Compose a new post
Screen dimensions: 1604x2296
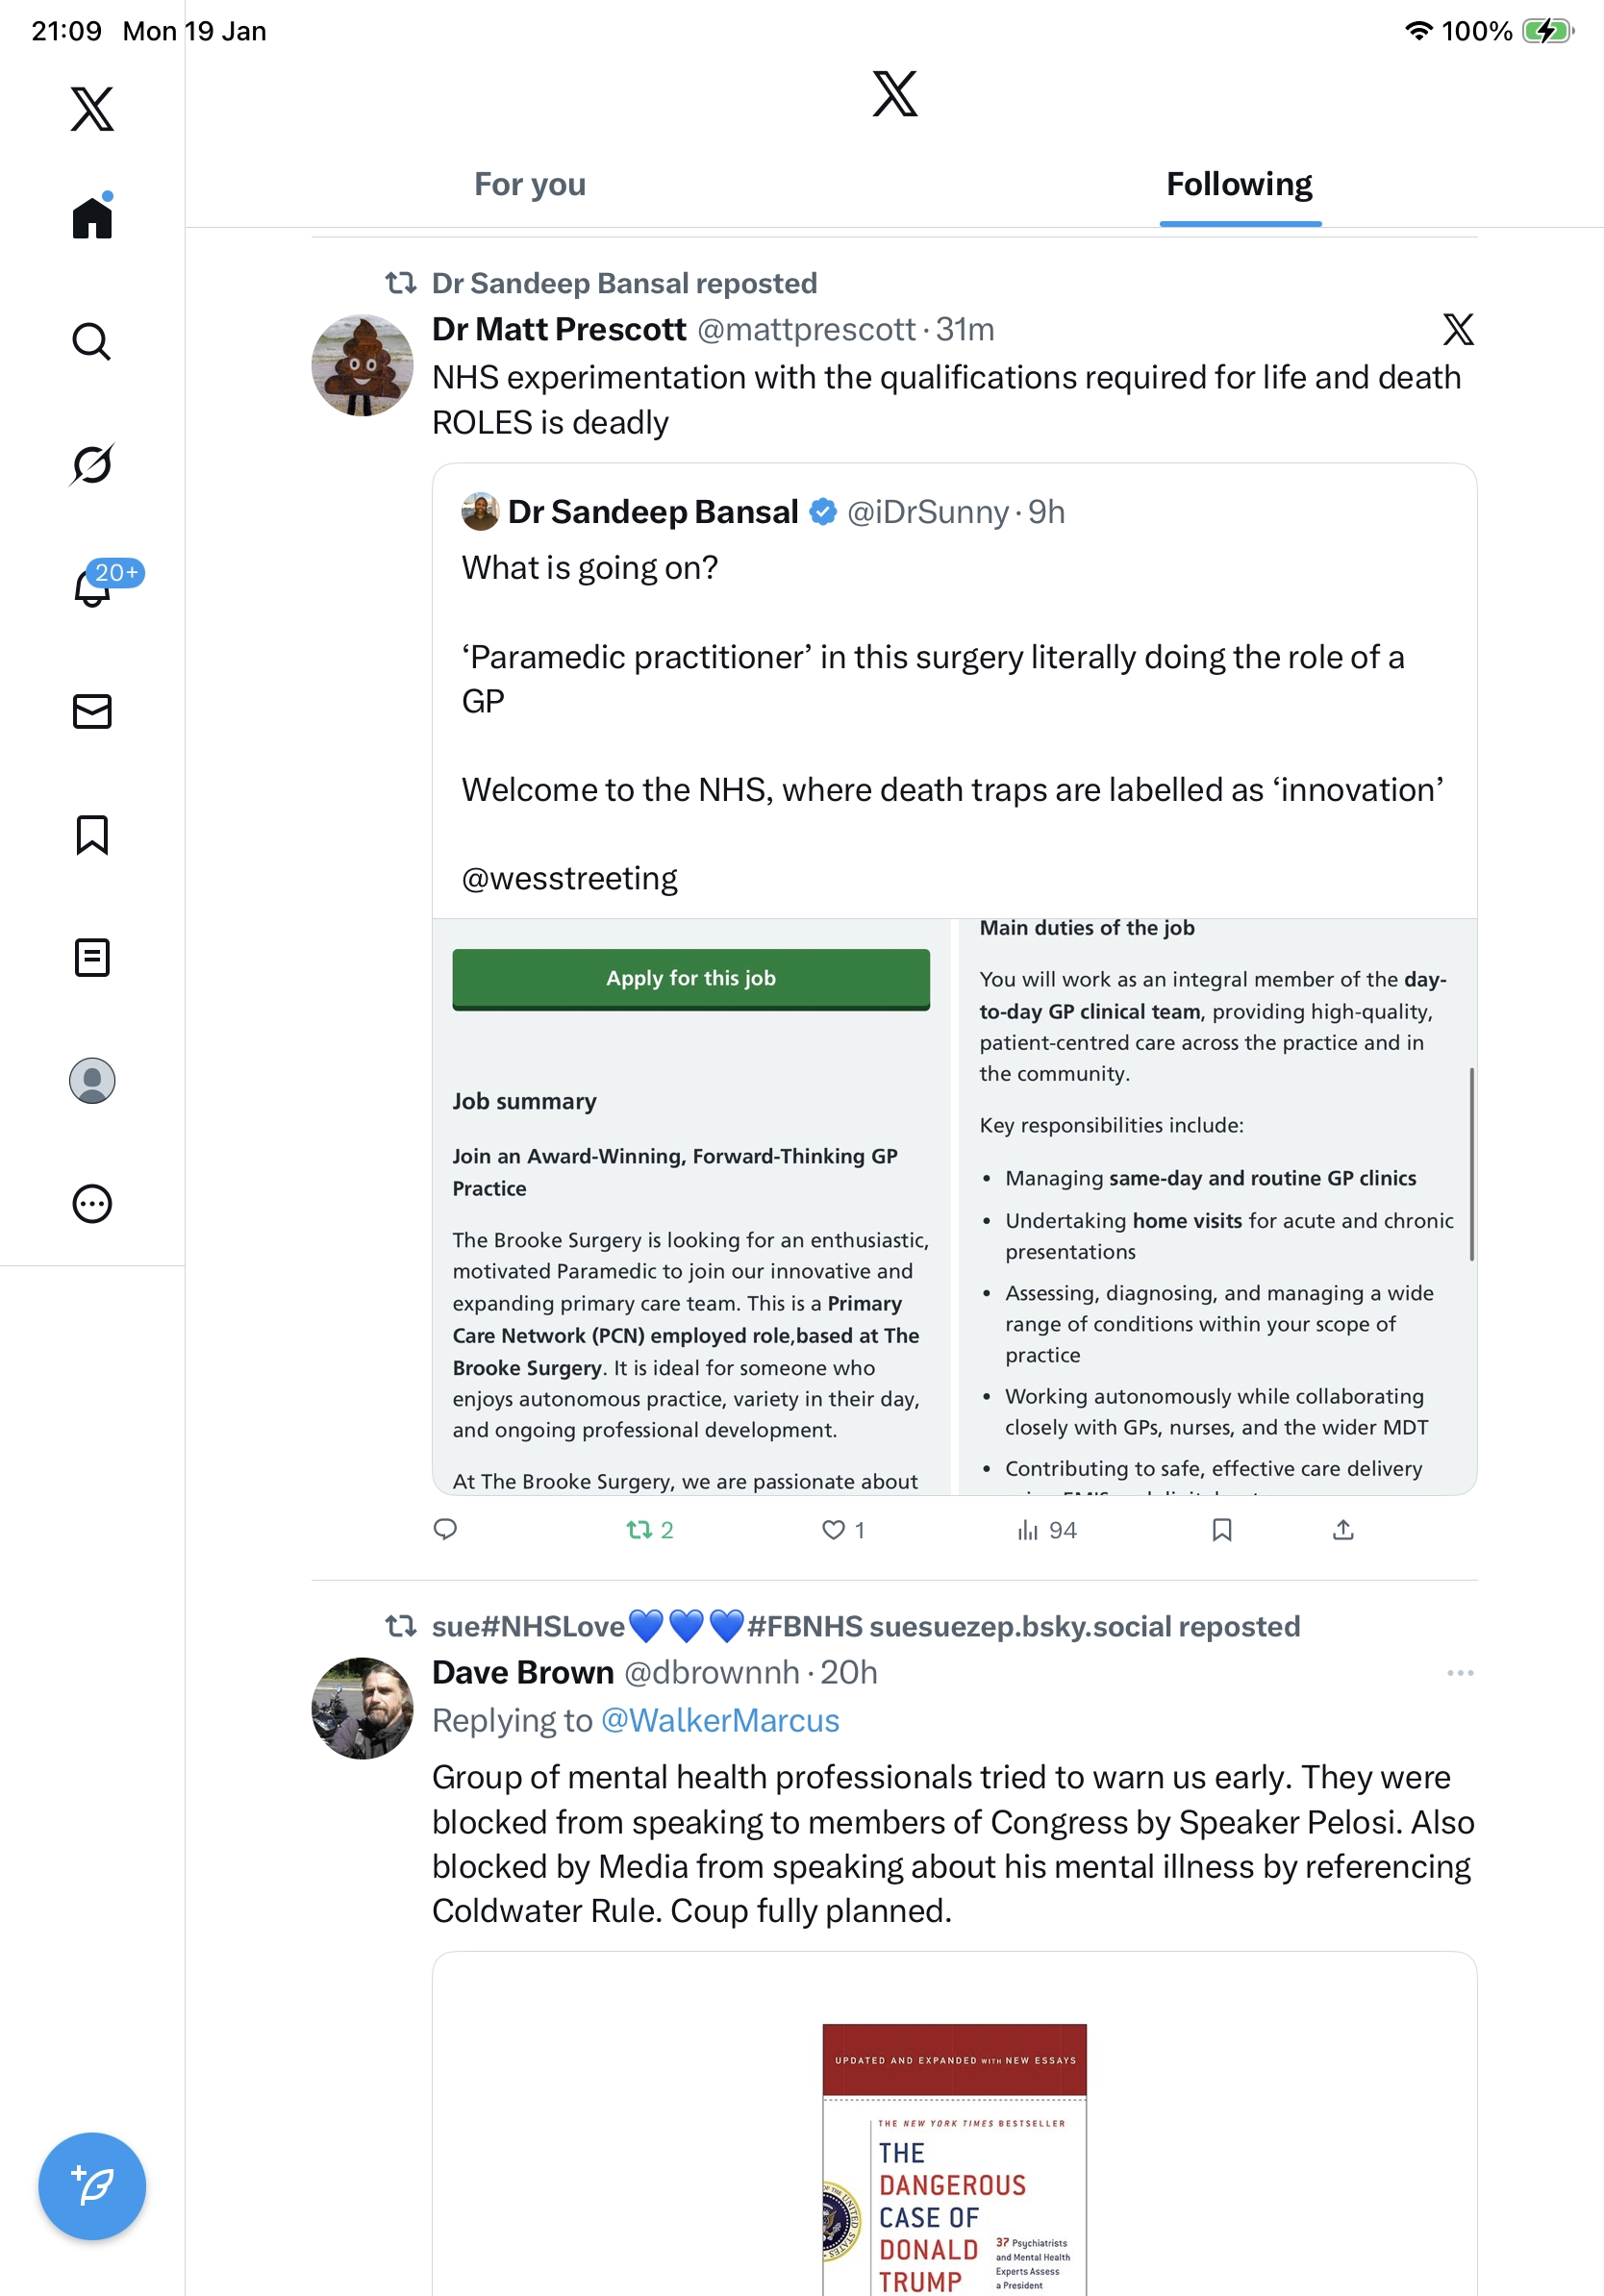[x=91, y=2185]
